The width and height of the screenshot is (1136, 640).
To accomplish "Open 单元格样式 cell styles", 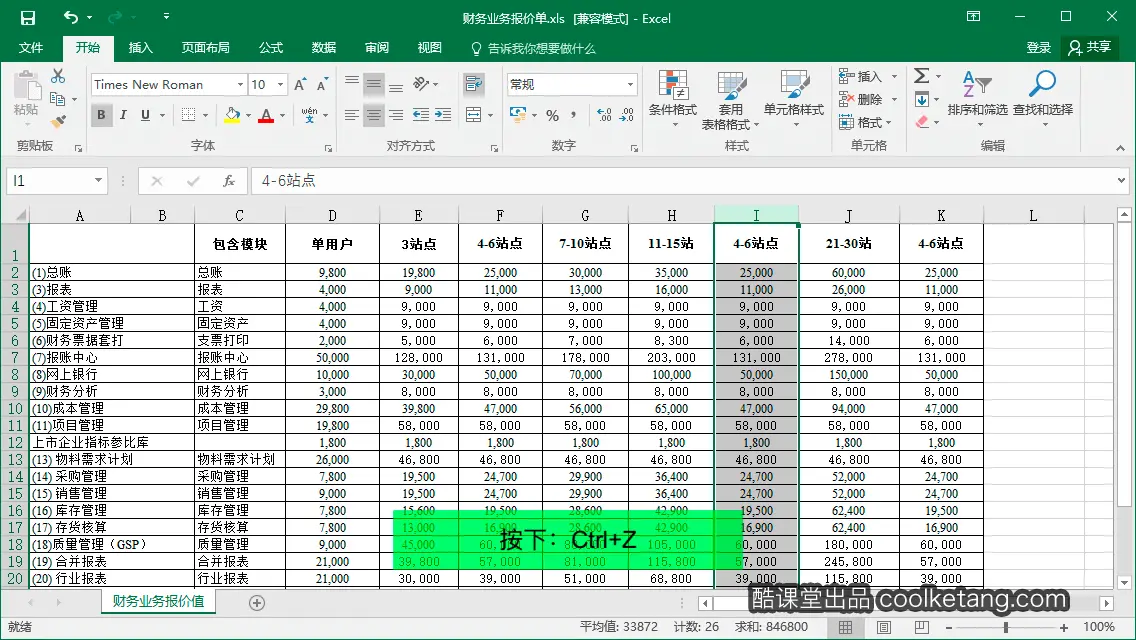I will (793, 99).
